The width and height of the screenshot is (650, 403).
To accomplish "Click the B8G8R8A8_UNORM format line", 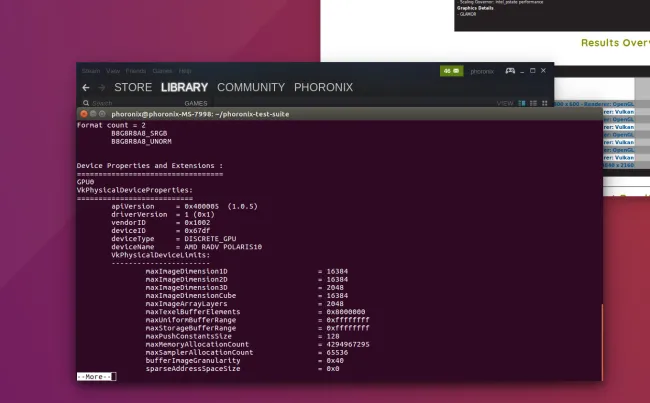I will [x=141, y=141].
